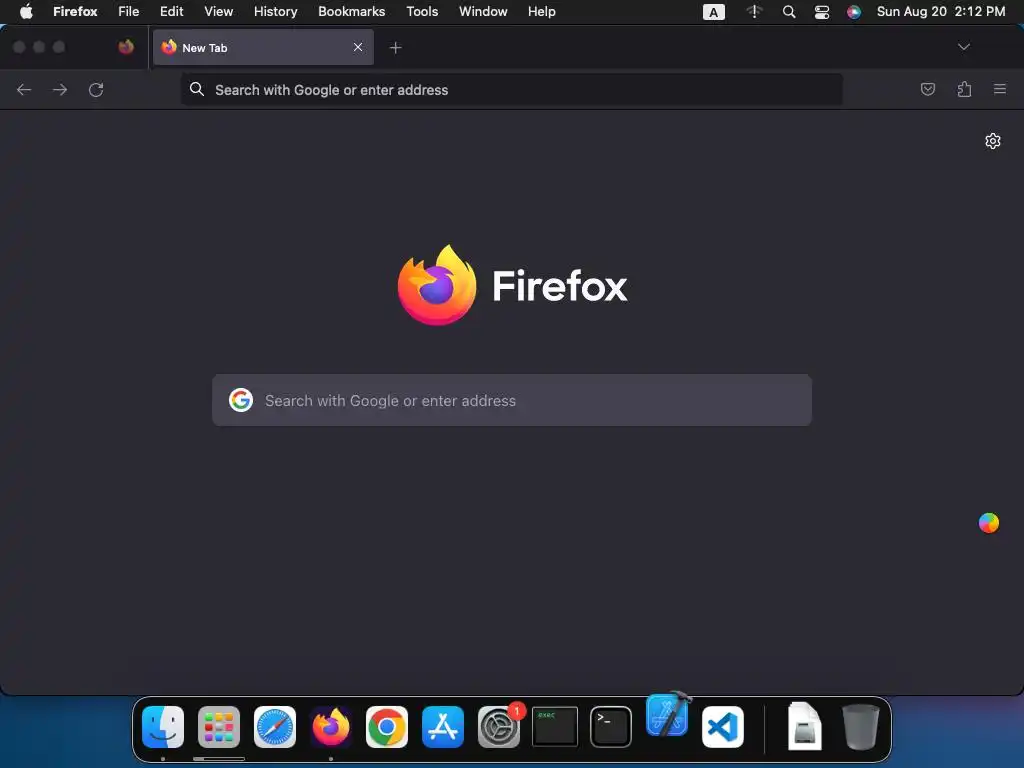The width and height of the screenshot is (1024, 768).
Task: Open the Apple menu
Action: 26,11
